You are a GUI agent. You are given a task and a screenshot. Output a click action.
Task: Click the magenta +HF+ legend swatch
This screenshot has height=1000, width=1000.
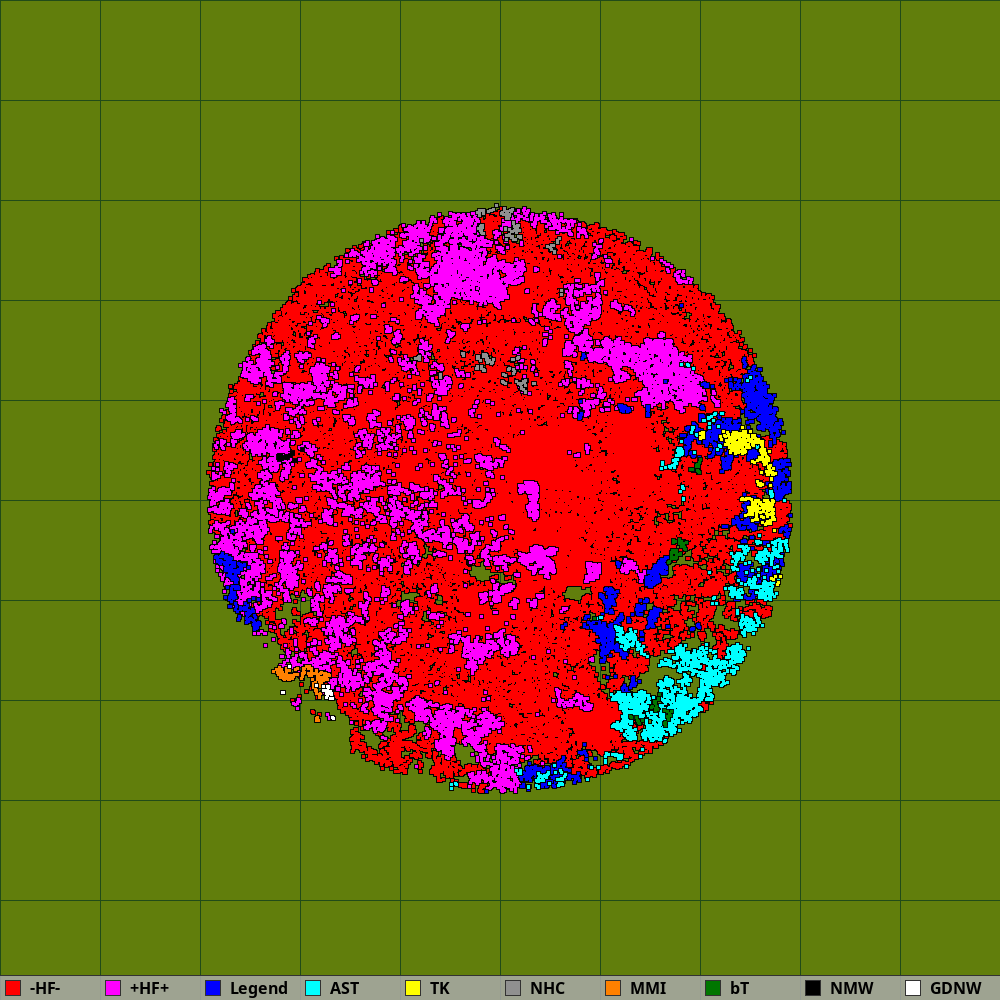tap(113, 988)
